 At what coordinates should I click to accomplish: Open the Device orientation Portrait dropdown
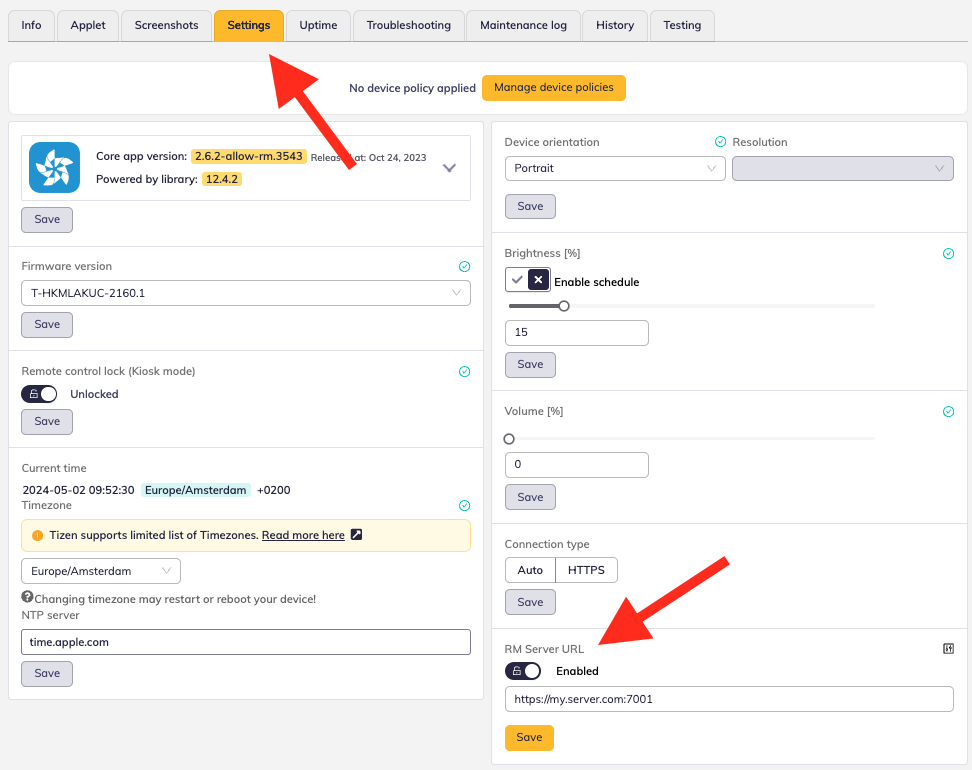[x=614, y=168]
